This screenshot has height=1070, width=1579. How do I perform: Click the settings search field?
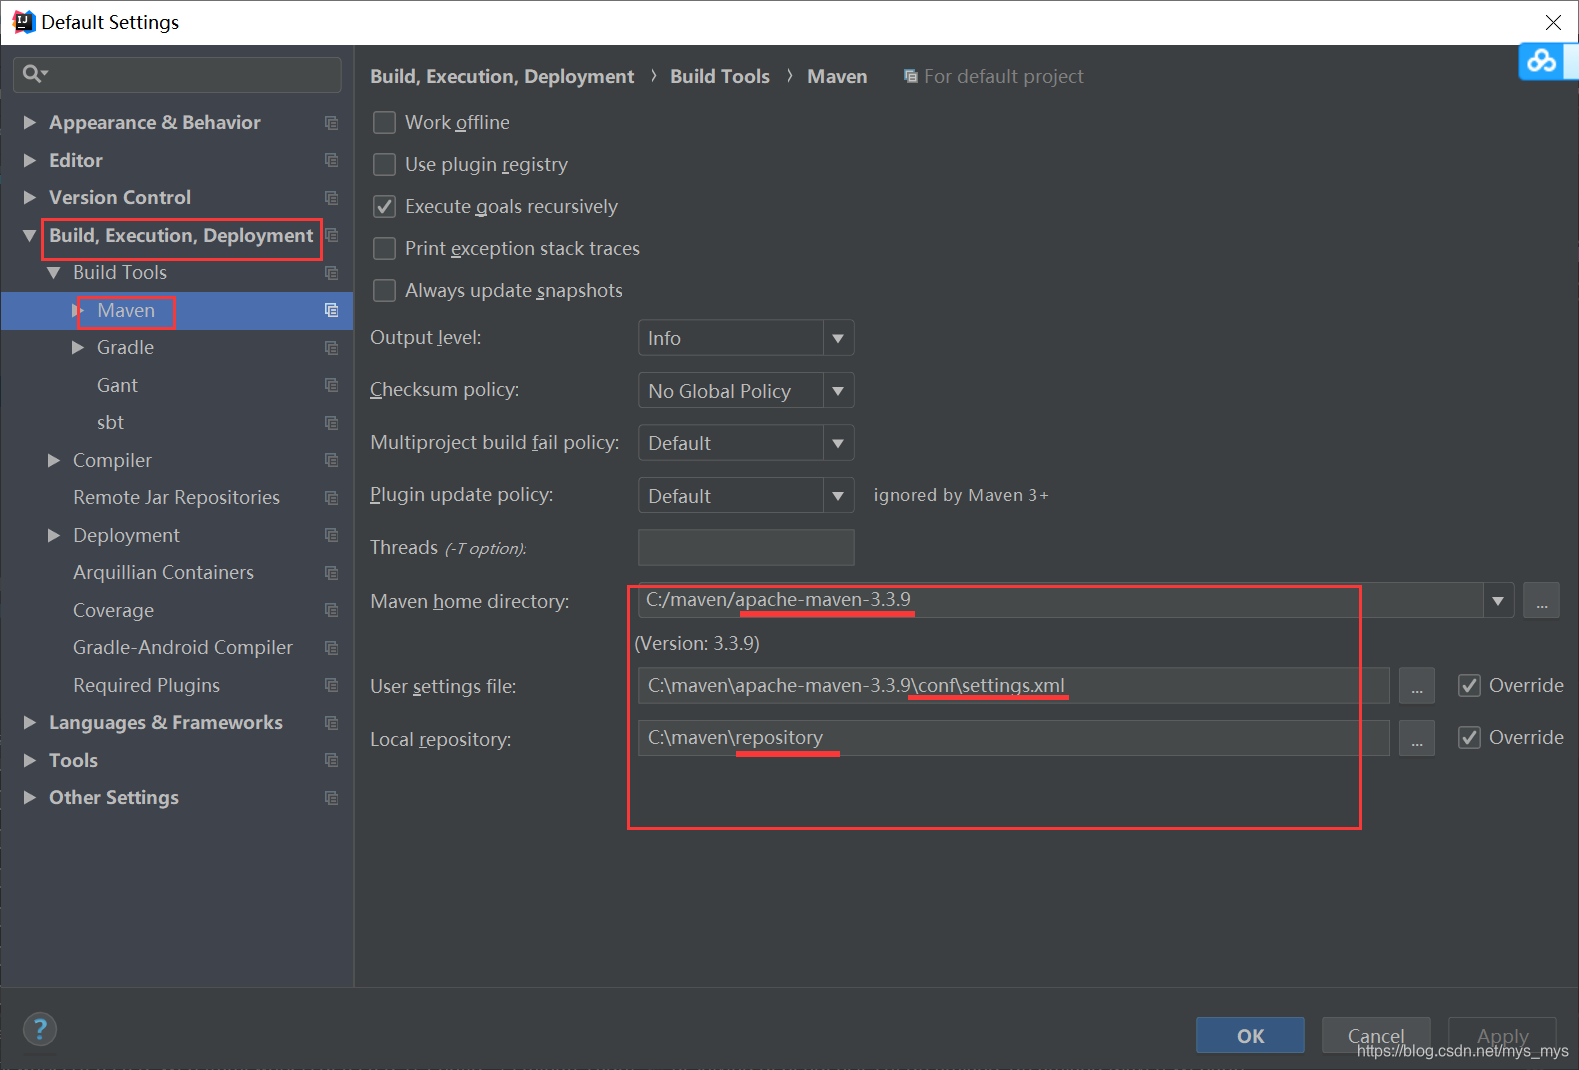tap(177, 74)
